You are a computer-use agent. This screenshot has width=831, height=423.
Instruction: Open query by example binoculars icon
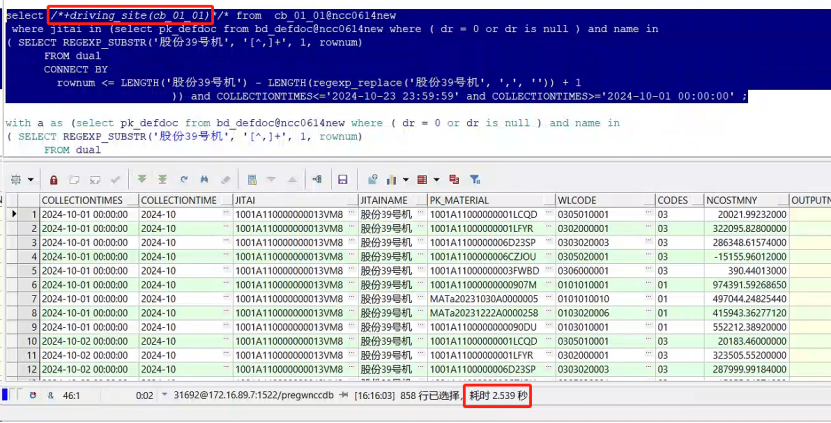coord(204,180)
